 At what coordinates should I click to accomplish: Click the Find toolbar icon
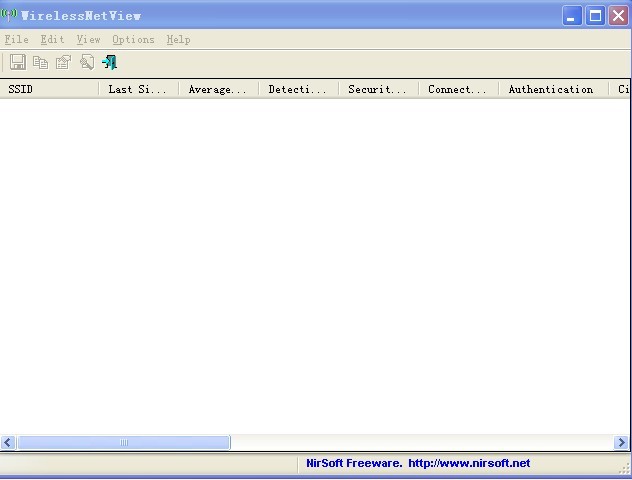[x=87, y=62]
